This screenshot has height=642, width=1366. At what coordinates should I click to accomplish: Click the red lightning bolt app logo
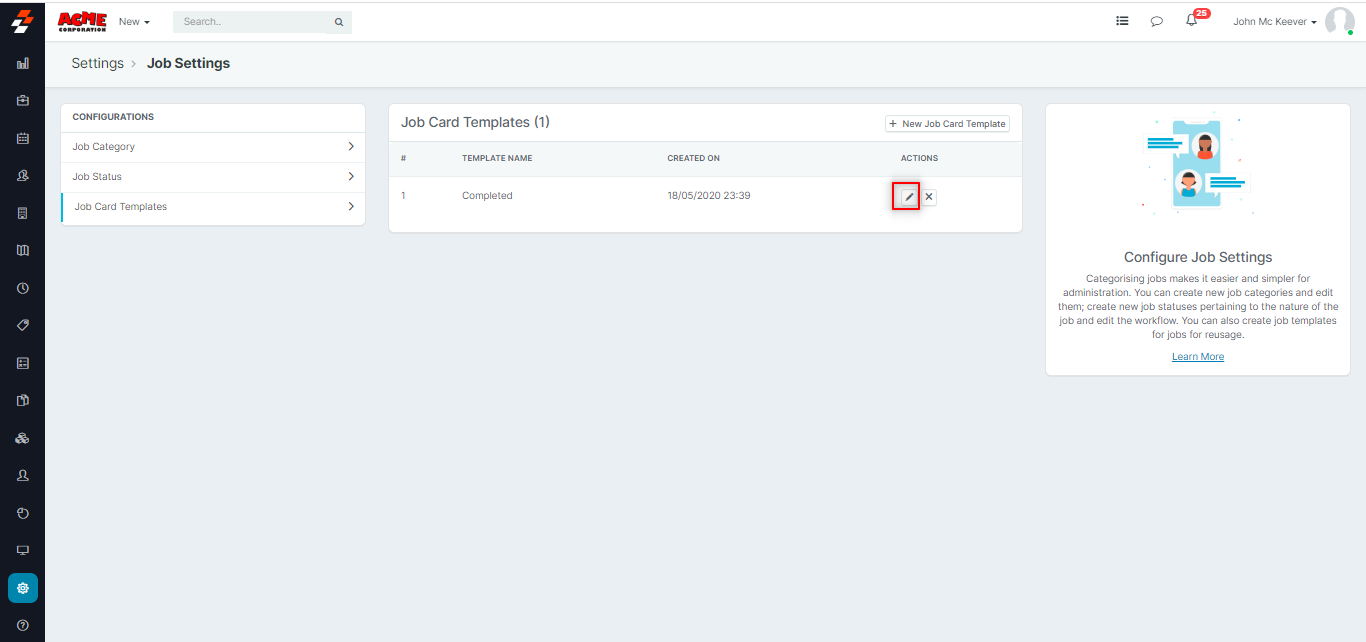[23, 20]
